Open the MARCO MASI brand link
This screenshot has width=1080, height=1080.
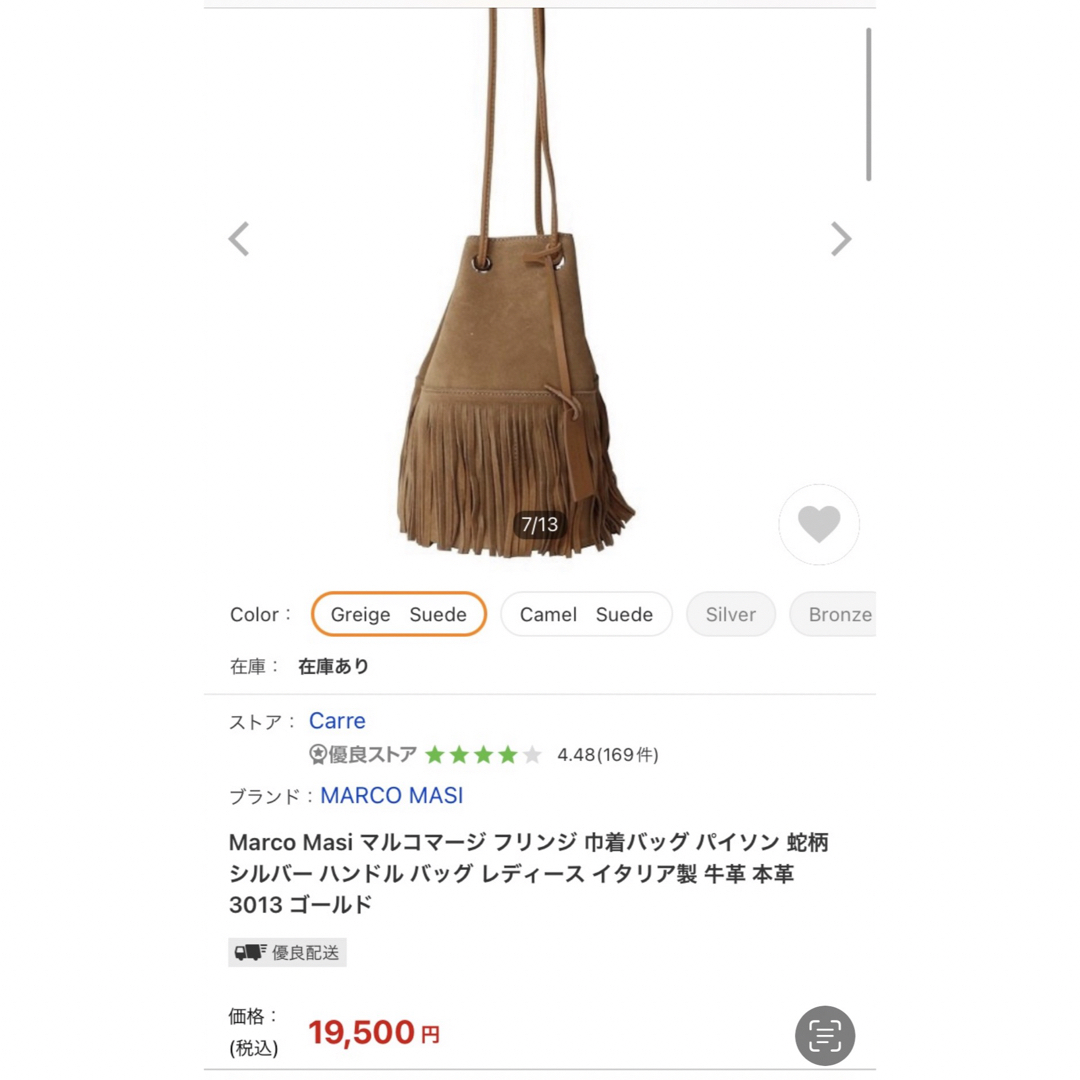[392, 796]
